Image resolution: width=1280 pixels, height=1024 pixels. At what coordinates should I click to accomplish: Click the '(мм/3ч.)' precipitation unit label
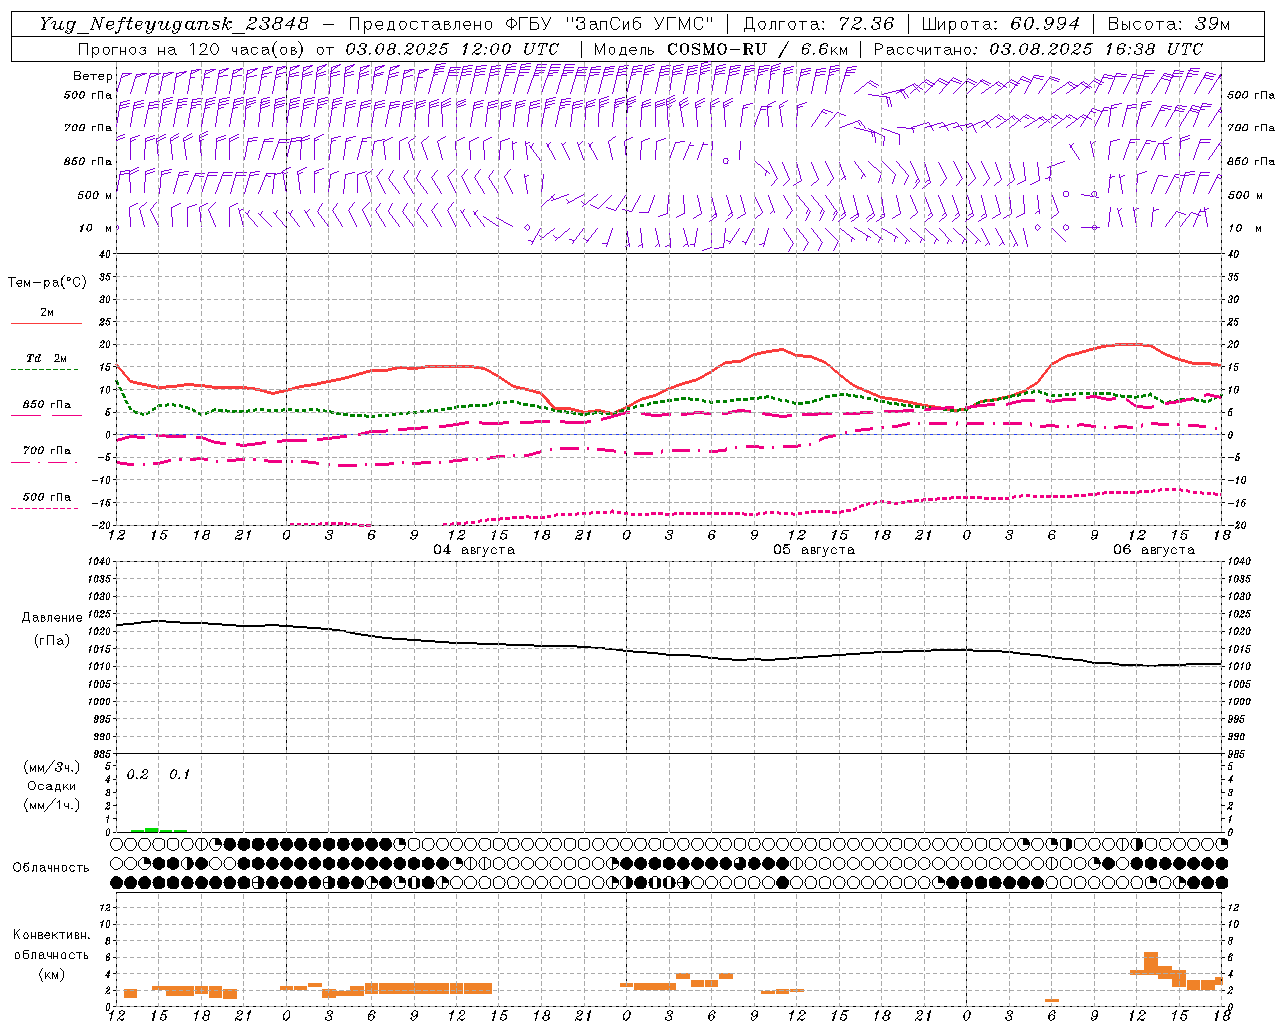52,767
